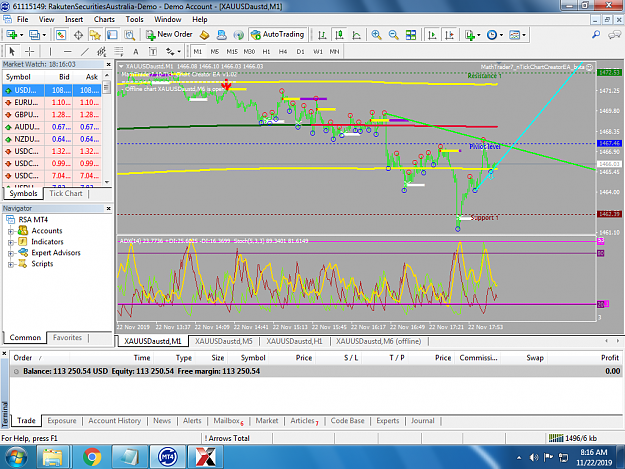Open the Templates dropdown
Screen dimensions: 625x469
click(517, 35)
